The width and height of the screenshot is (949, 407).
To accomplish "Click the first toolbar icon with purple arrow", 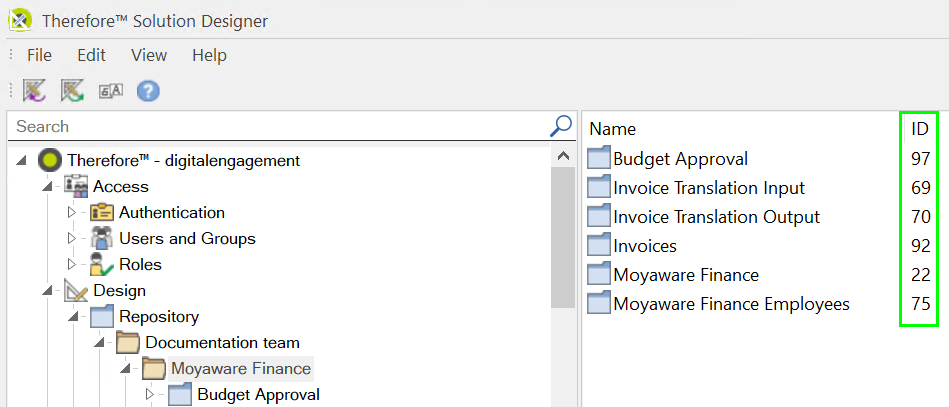I will [x=35, y=91].
